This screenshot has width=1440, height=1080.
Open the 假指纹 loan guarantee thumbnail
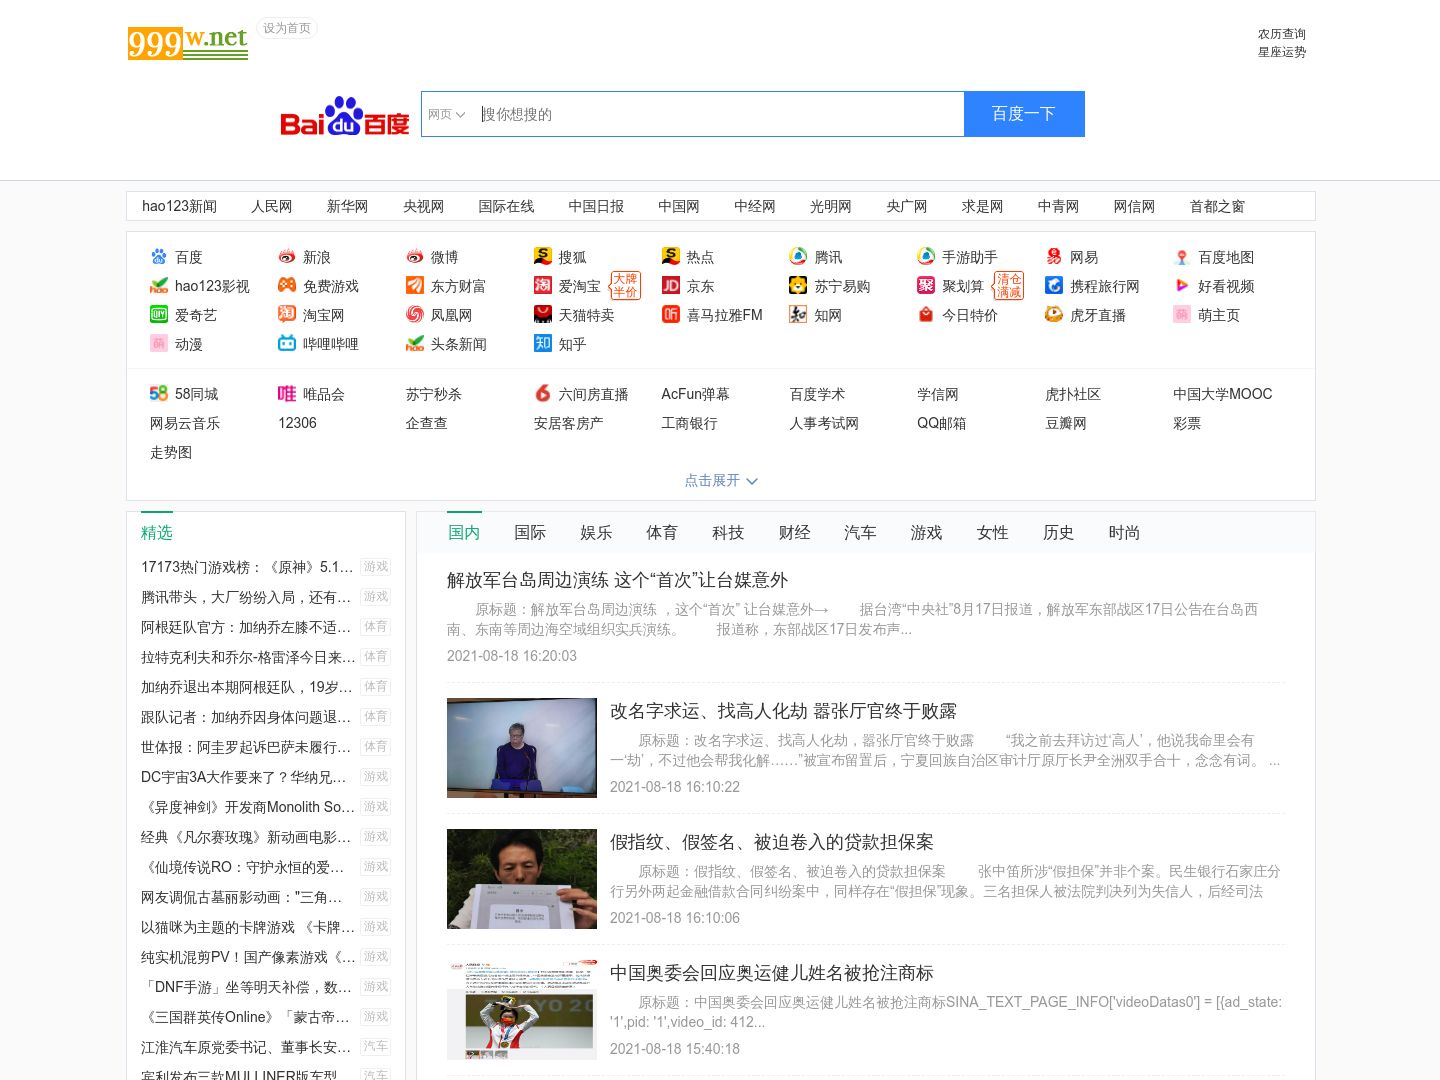coord(522,879)
